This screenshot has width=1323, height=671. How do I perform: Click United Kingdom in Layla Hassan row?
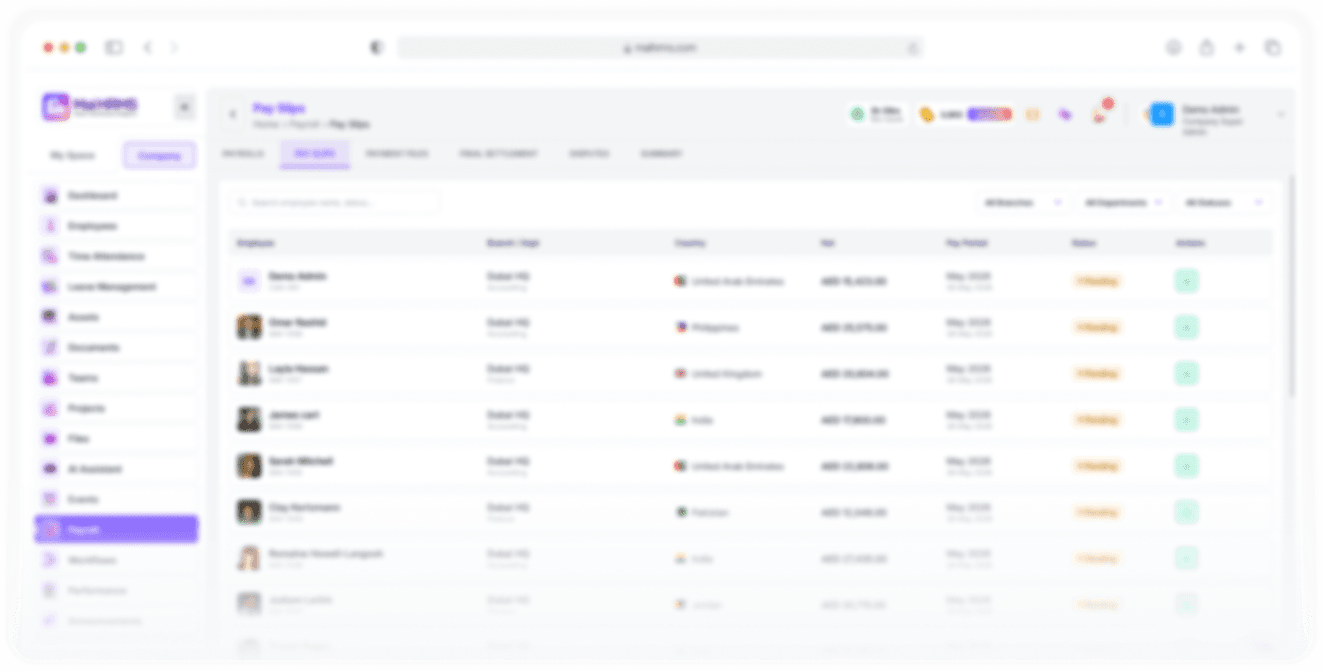[x=727, y=374]
